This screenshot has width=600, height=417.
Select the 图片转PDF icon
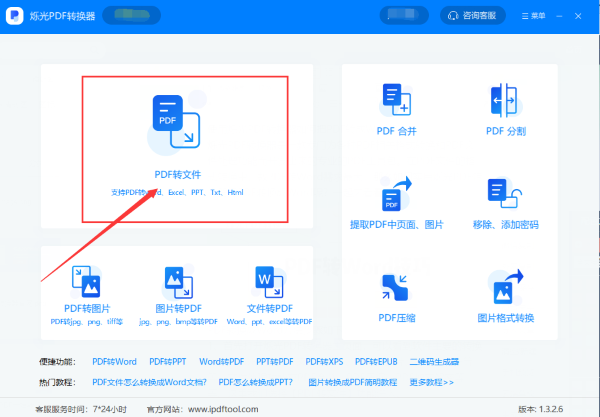pos(179,282)
